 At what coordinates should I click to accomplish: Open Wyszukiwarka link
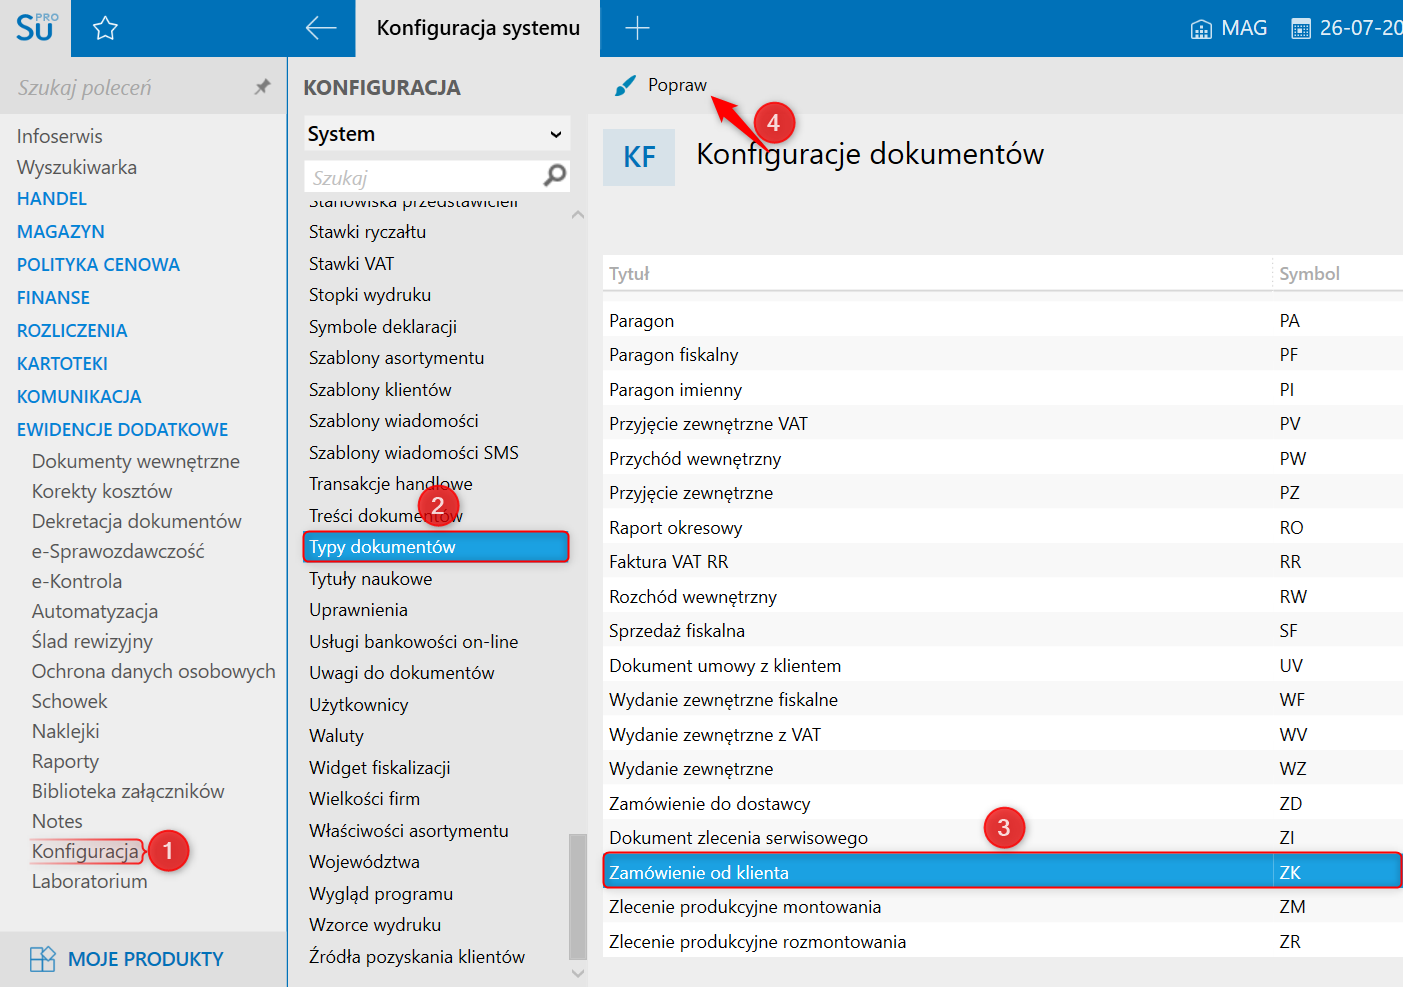tap(77, 167)
